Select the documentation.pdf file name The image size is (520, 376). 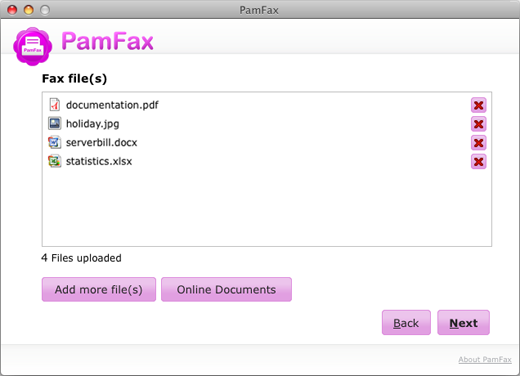(112, 105)
